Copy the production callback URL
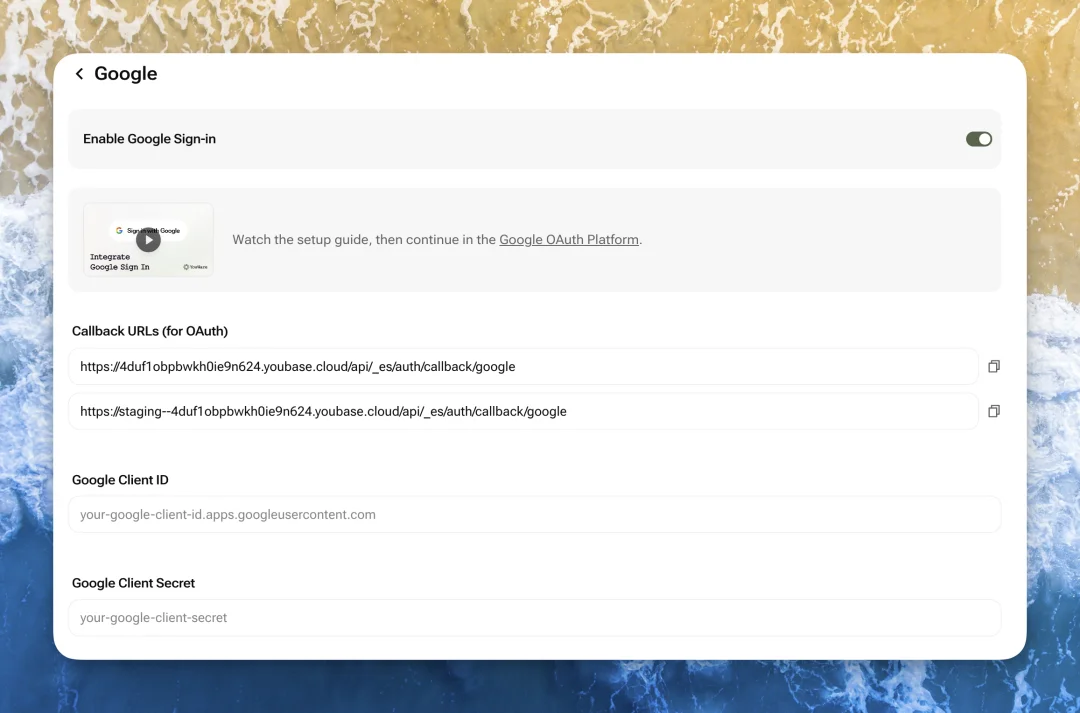Viewport: 1080px width, 713px height. pyautogui.click(x=993, y=367)
